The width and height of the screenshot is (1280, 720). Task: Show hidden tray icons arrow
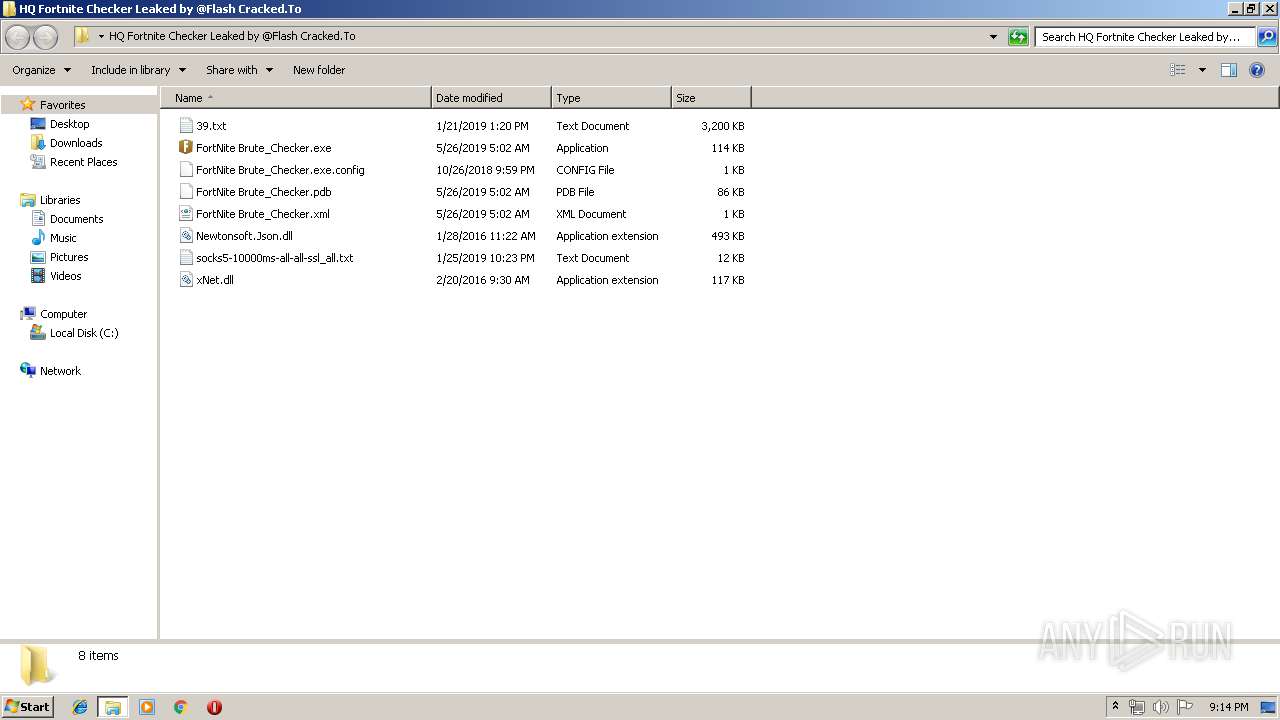[x=1115, y=707]
